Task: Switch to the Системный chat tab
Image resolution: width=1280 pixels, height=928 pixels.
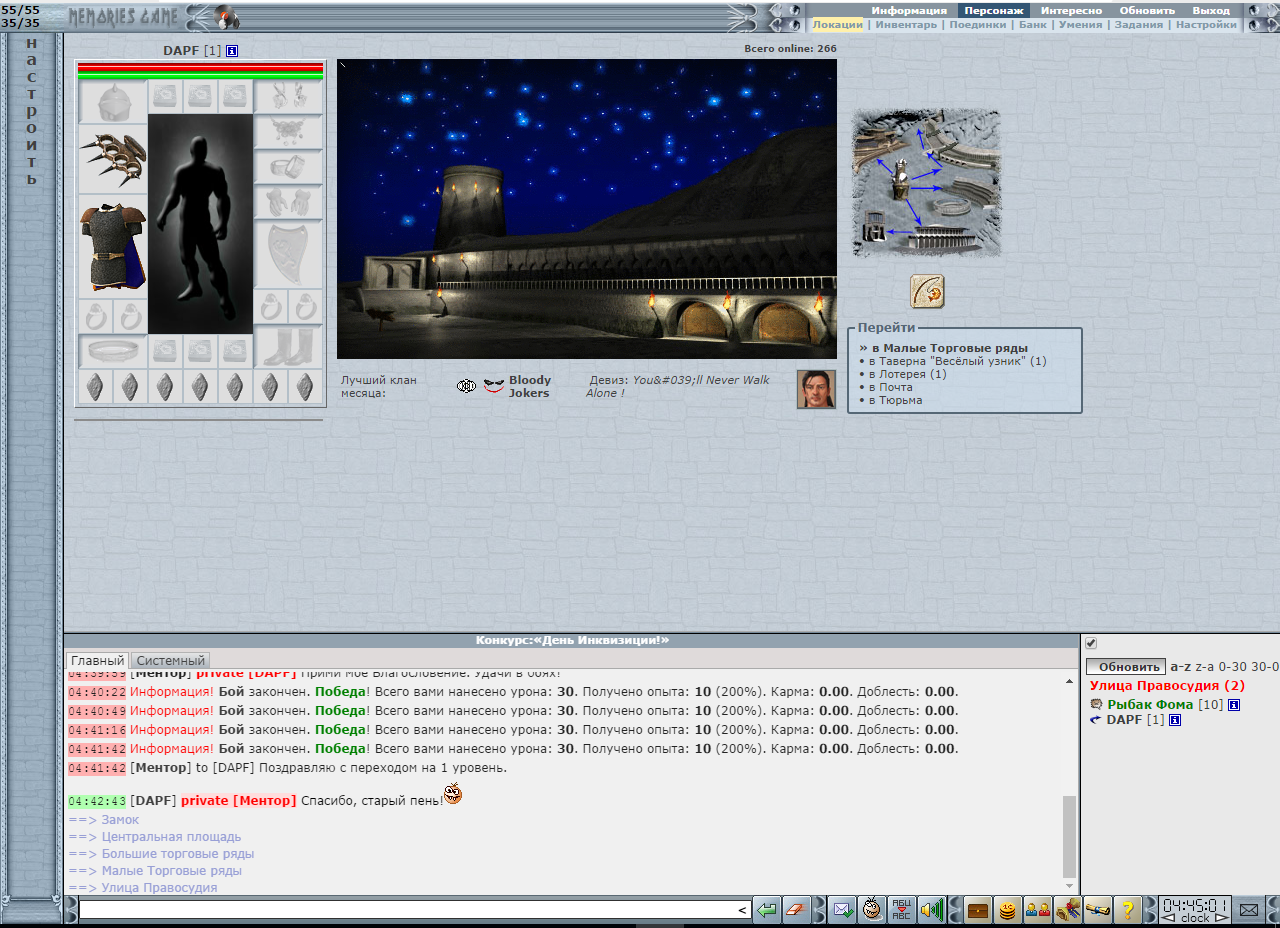Action: coord(171,661)
